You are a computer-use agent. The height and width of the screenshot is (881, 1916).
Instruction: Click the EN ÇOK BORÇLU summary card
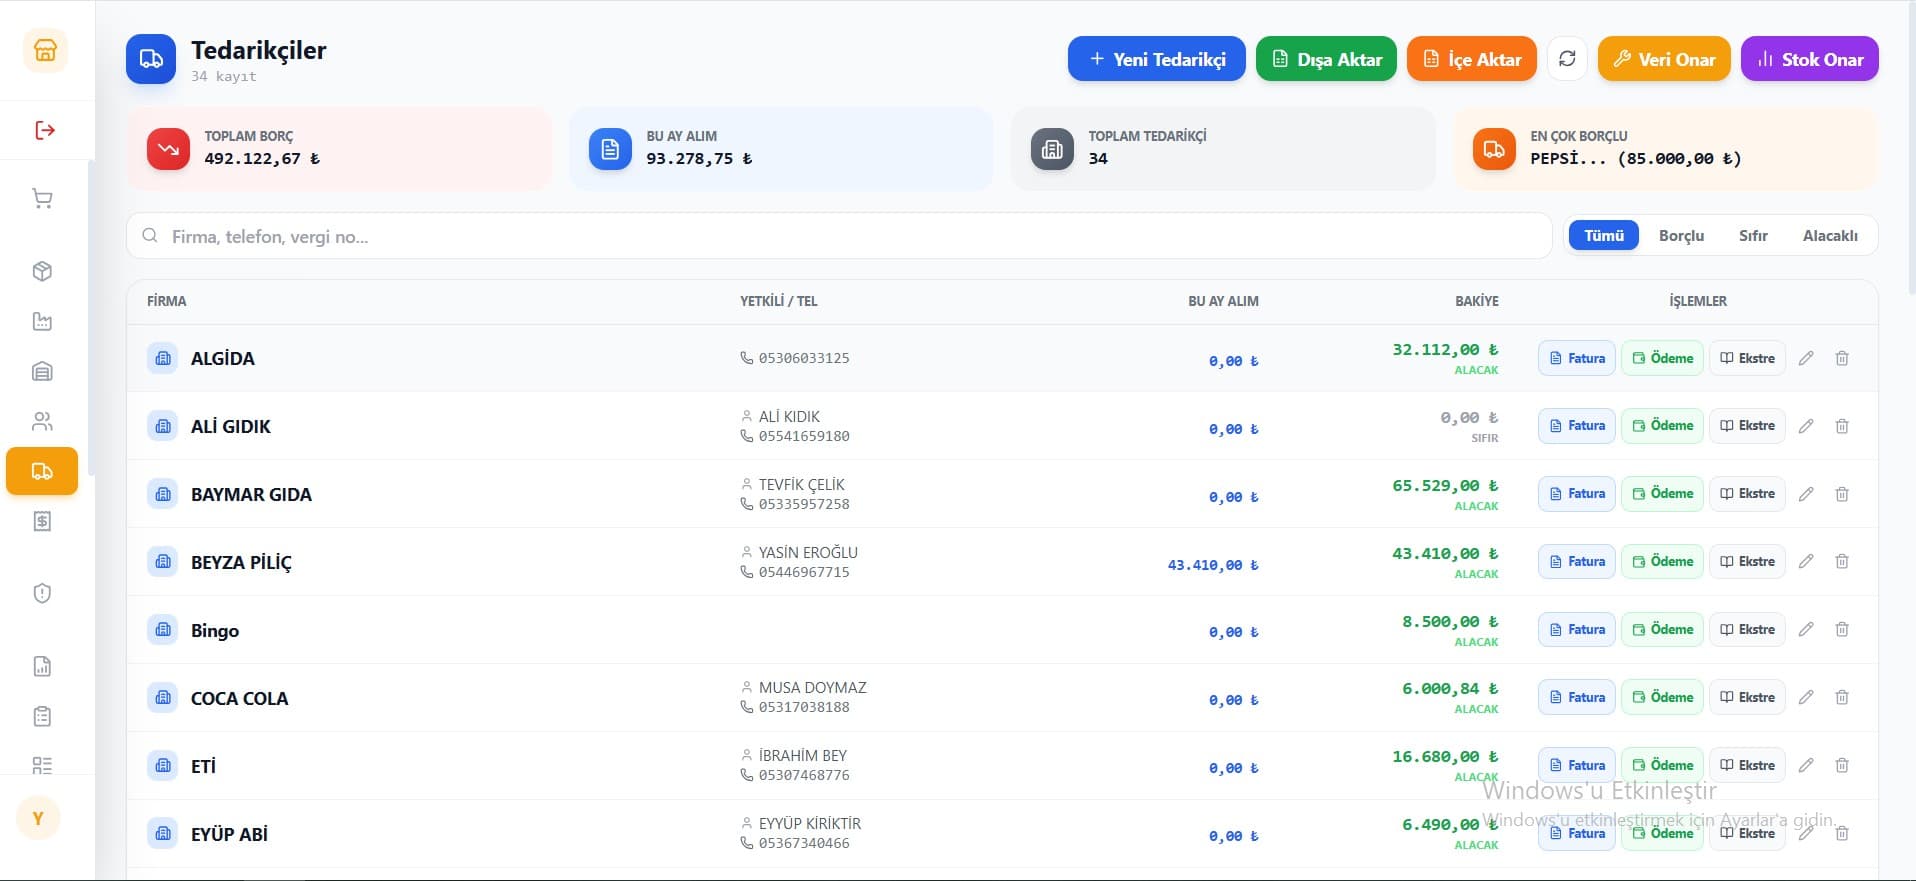click(1665, 149)
